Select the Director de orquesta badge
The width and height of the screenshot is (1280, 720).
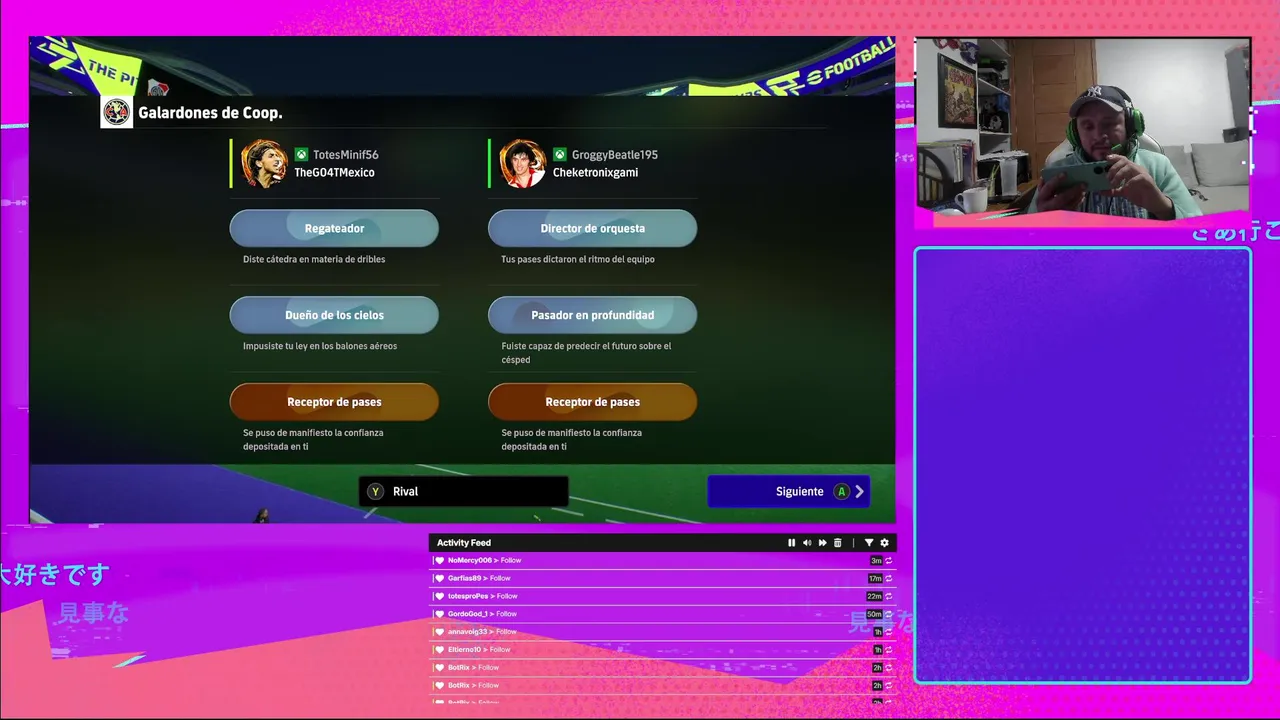[x=592, y=228]
